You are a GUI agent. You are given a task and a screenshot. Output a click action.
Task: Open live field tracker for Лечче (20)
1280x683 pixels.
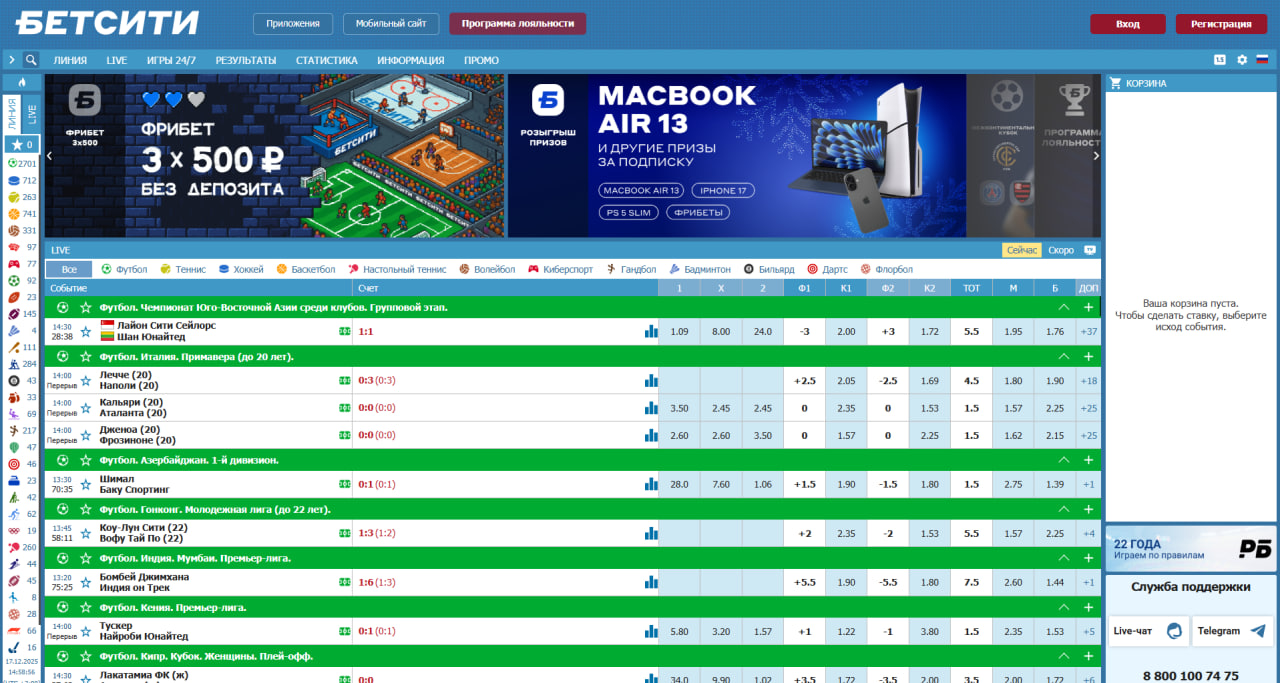(x=344, y=380)
